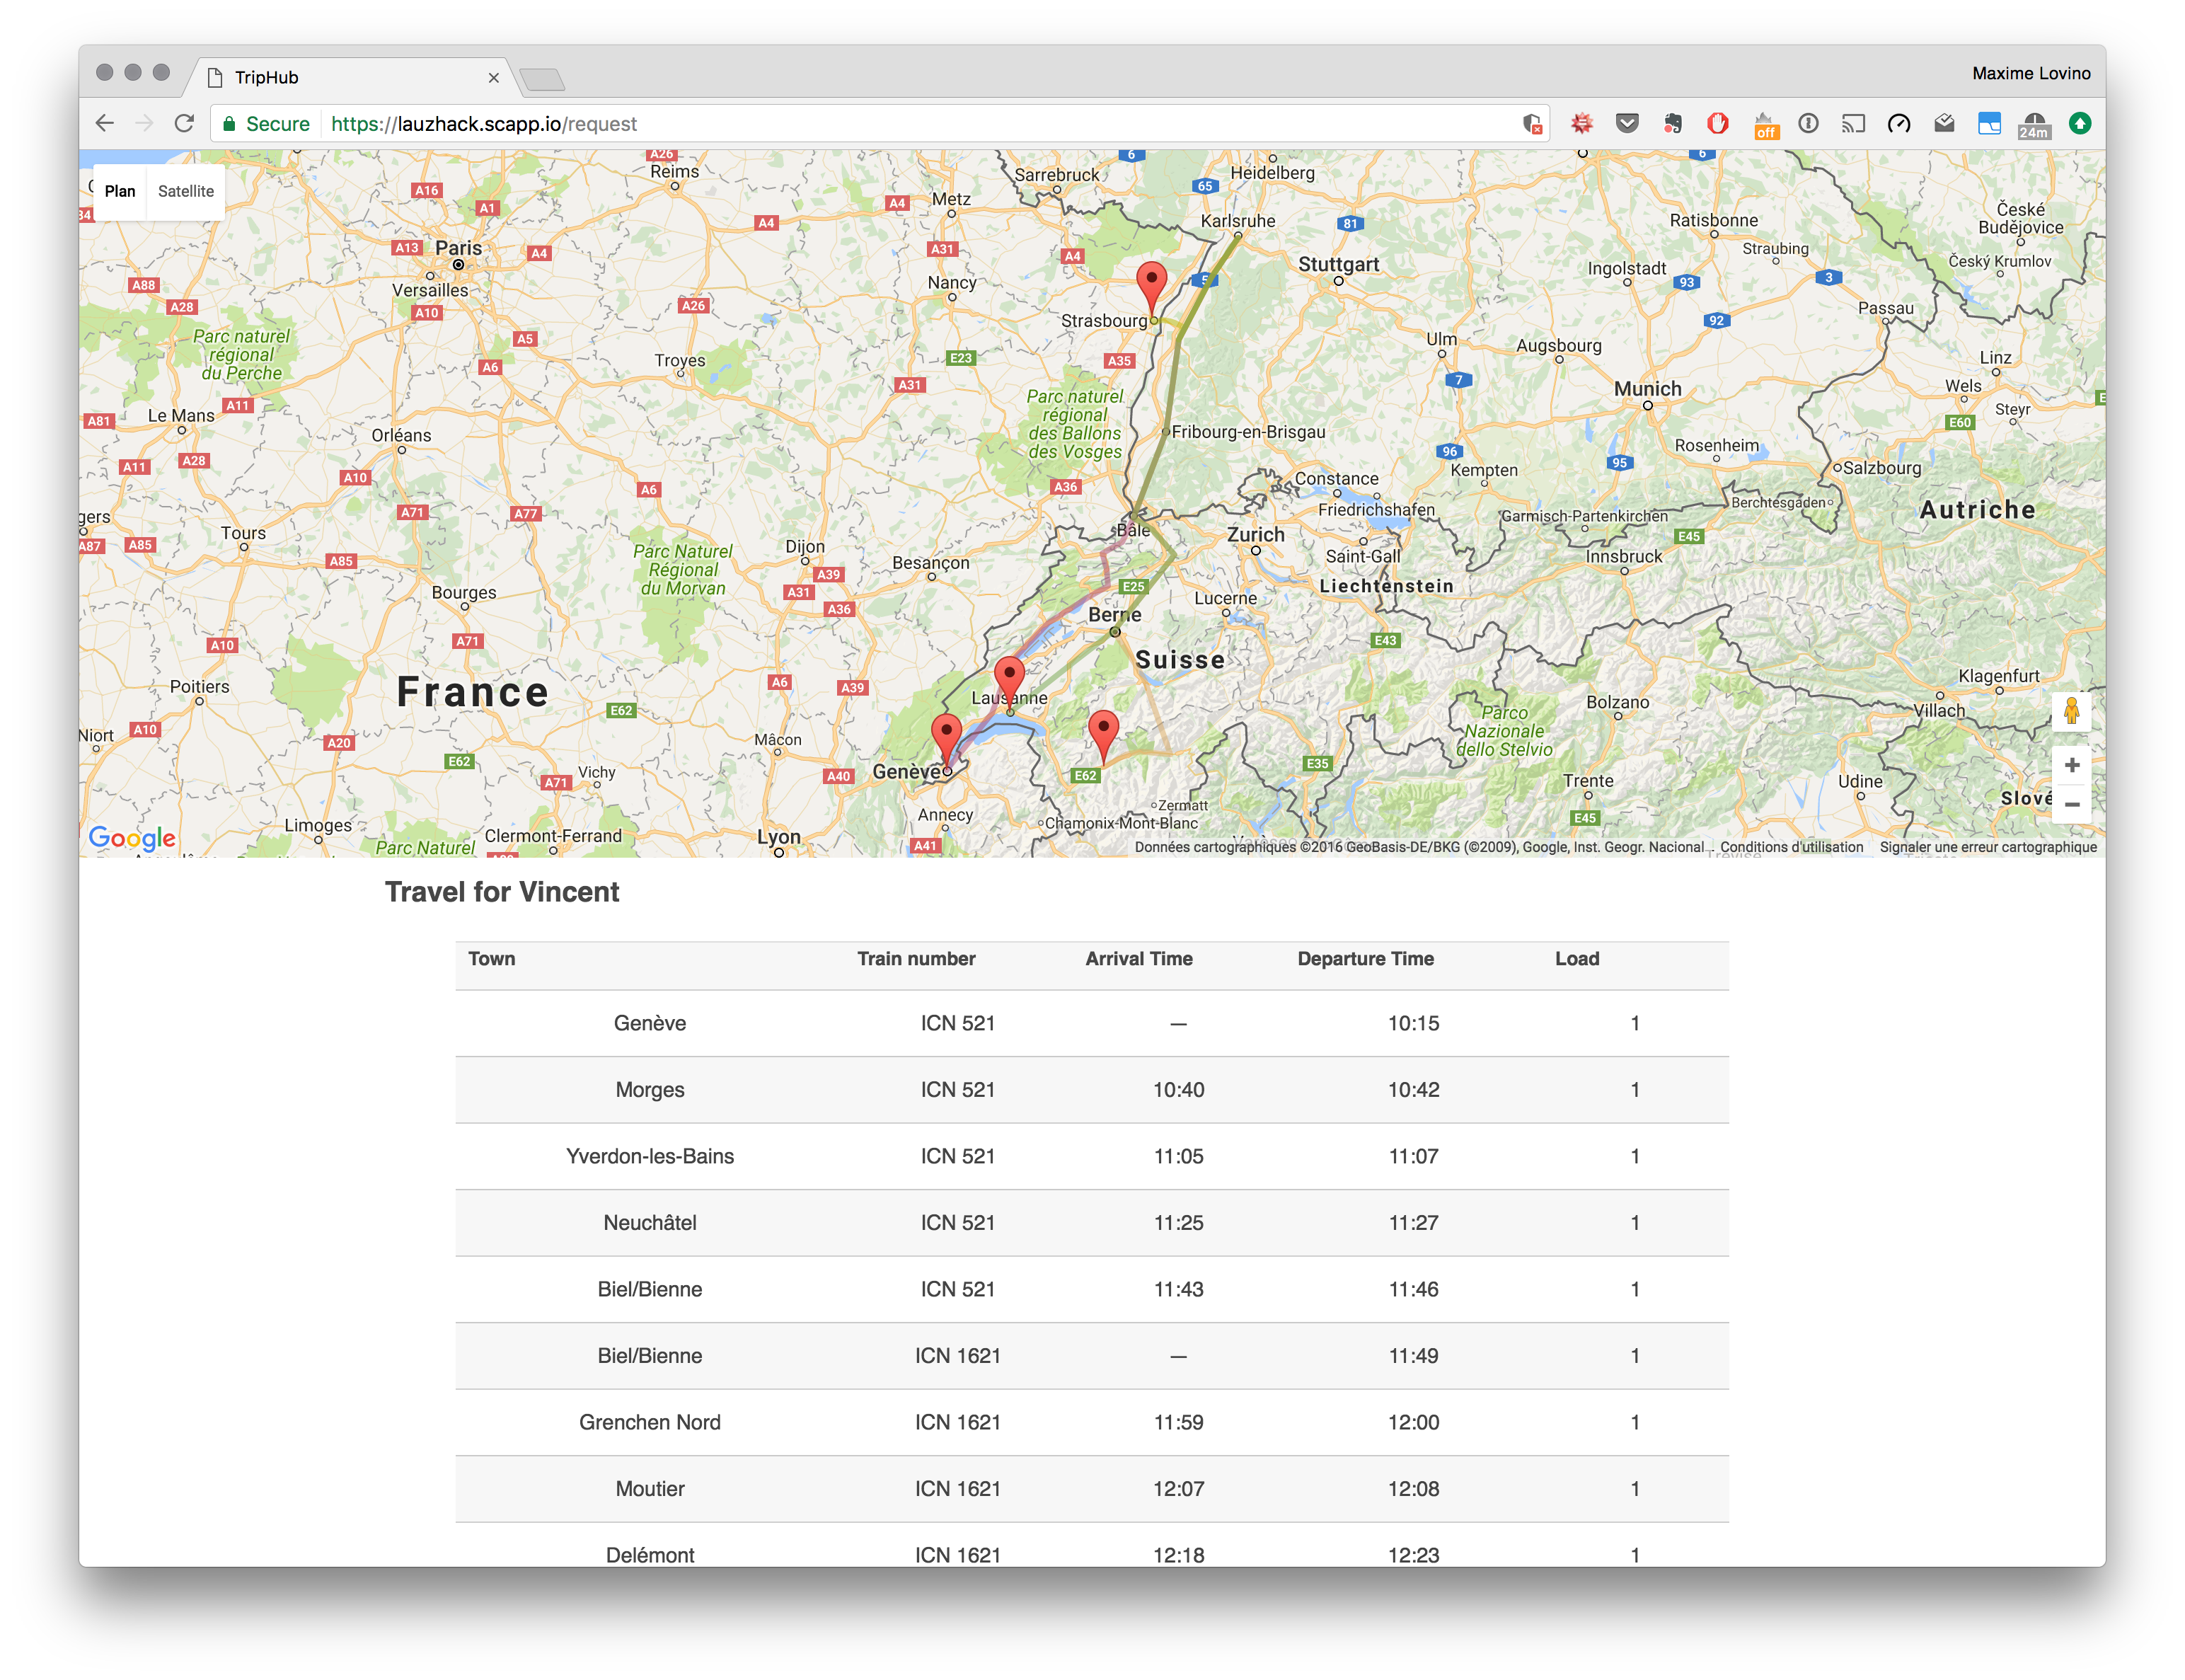Open the Pocket extension
Screen dimensions: 2185x1680
(1627, 124)
